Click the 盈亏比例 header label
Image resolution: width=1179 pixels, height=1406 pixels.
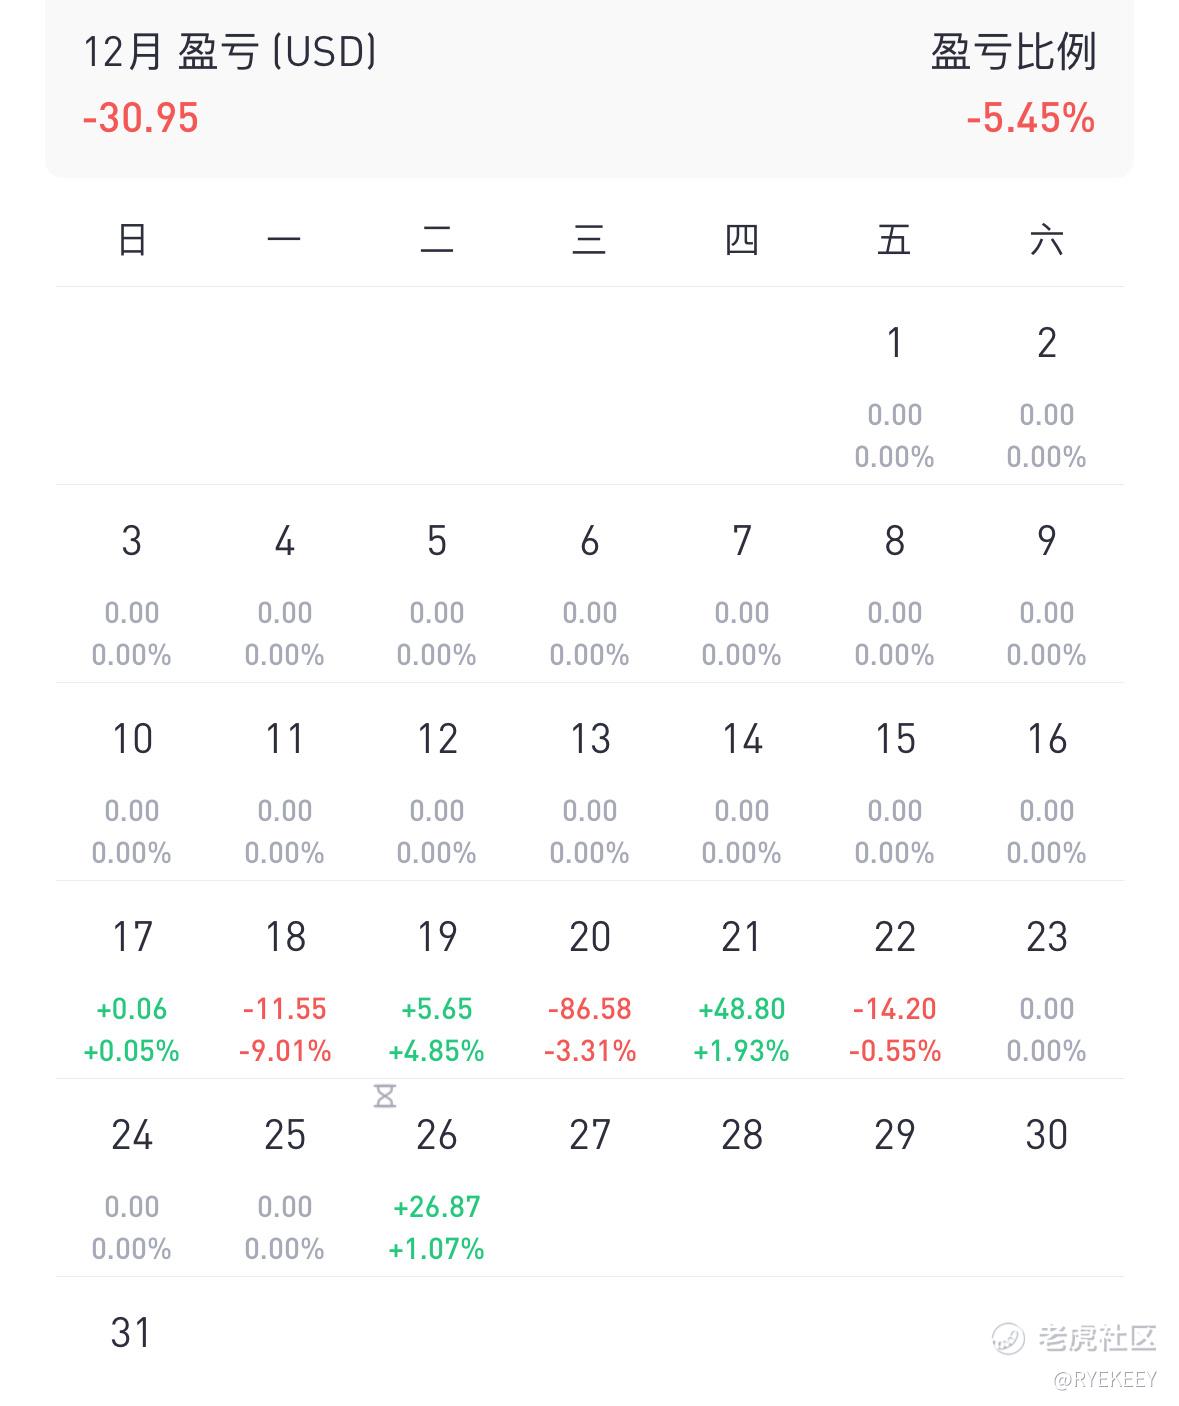click(1013, 52)
